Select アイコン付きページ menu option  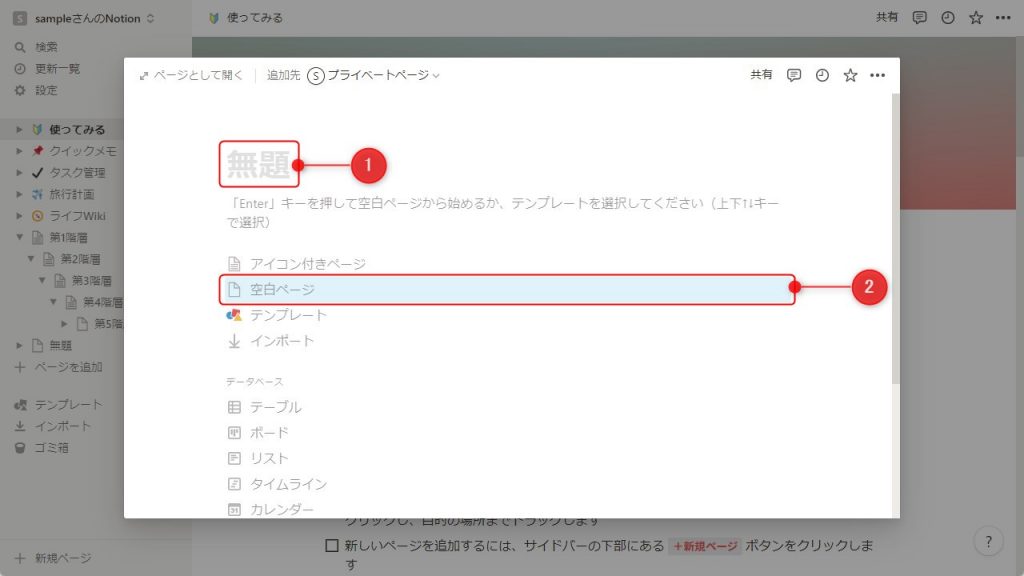click(507, 264)
